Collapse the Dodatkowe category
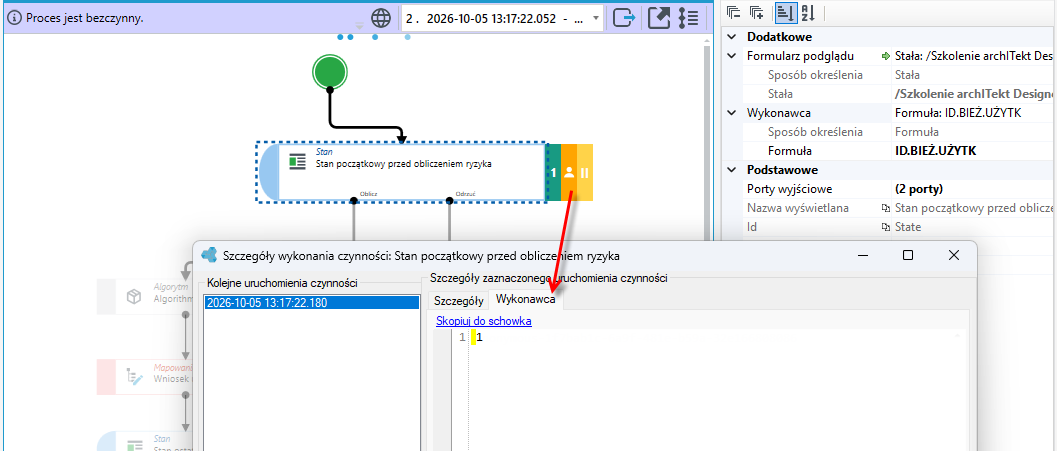Viewport: 1057px width, 451px height. point(732,37)
